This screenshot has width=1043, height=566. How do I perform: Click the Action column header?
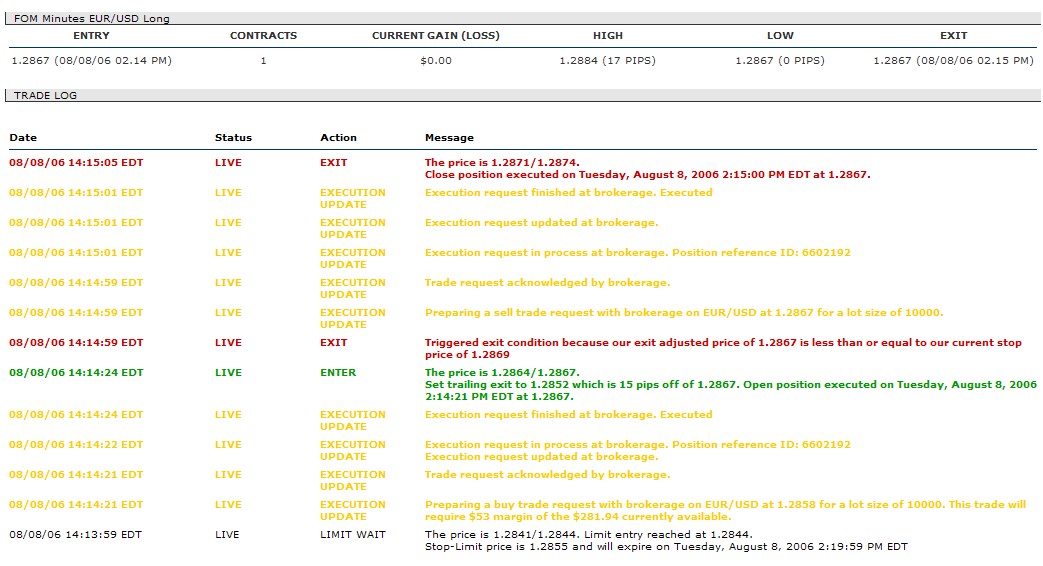point(338,138)
